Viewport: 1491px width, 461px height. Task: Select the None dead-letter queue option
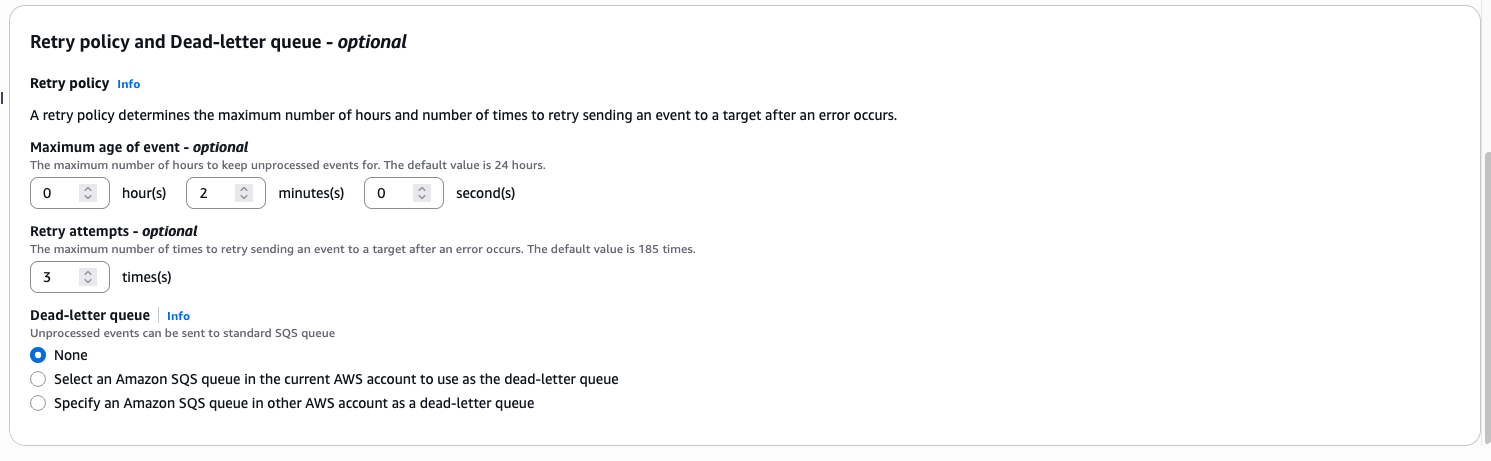pos(38,355)
